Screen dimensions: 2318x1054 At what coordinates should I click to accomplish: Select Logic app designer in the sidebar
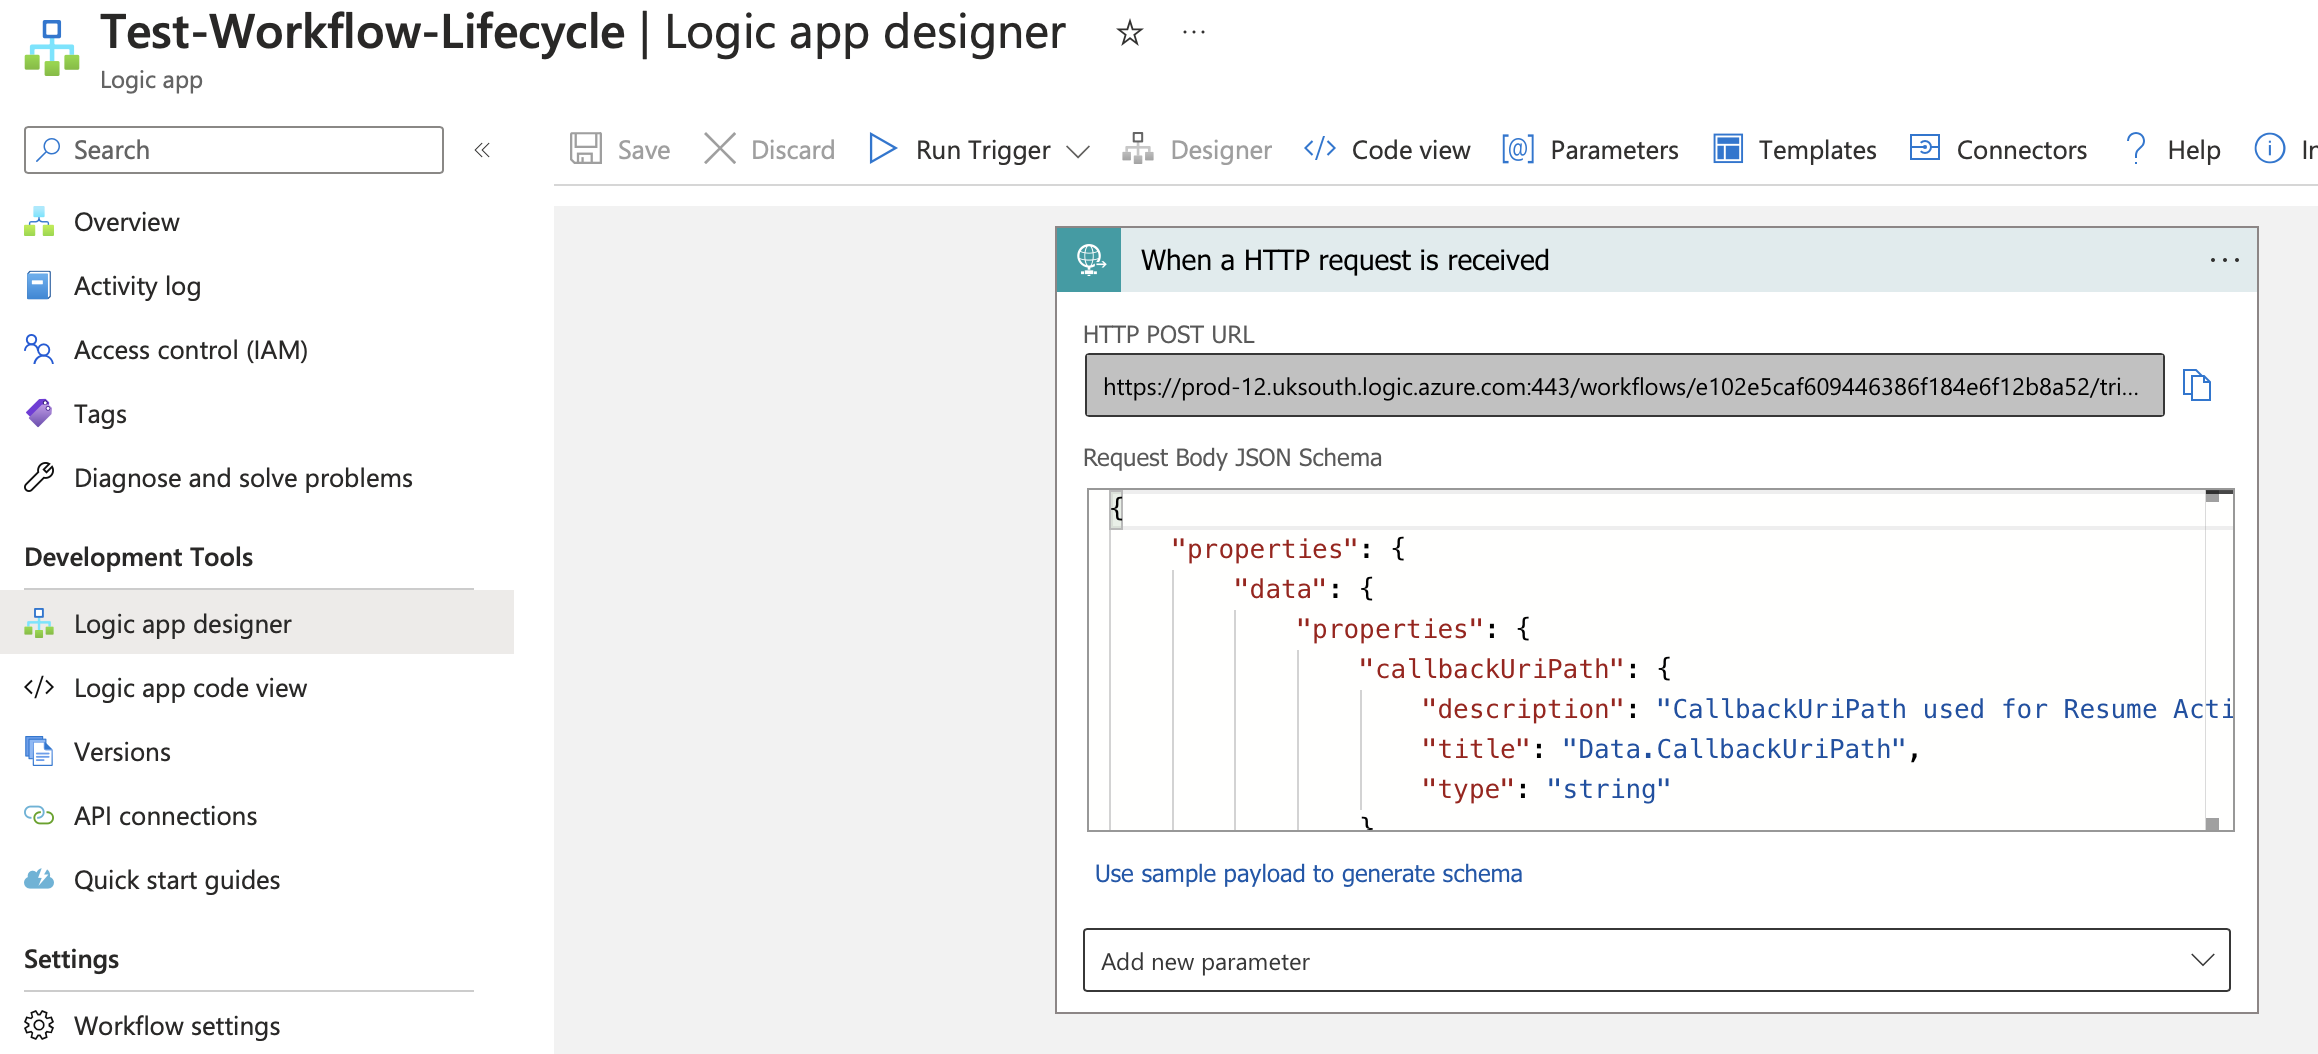pyautogui.click(x=257, y=624)
